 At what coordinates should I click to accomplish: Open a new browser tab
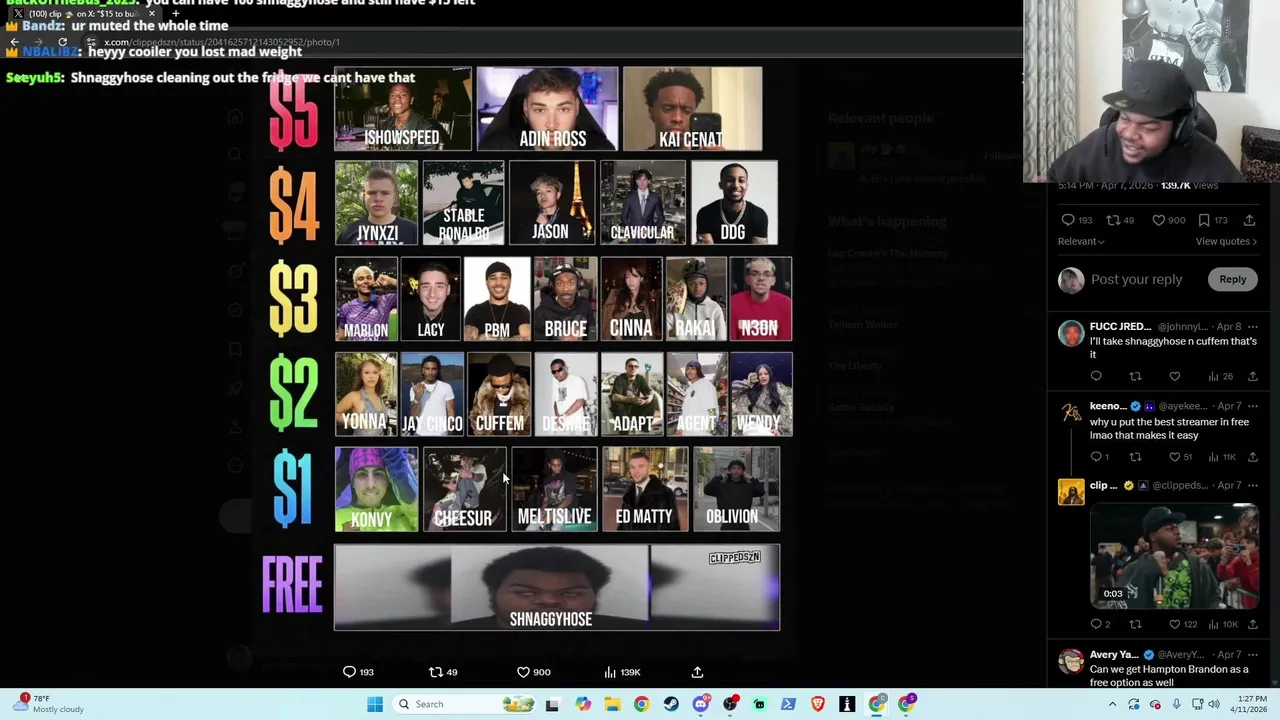pyautogui.click(x=175, y=14)
